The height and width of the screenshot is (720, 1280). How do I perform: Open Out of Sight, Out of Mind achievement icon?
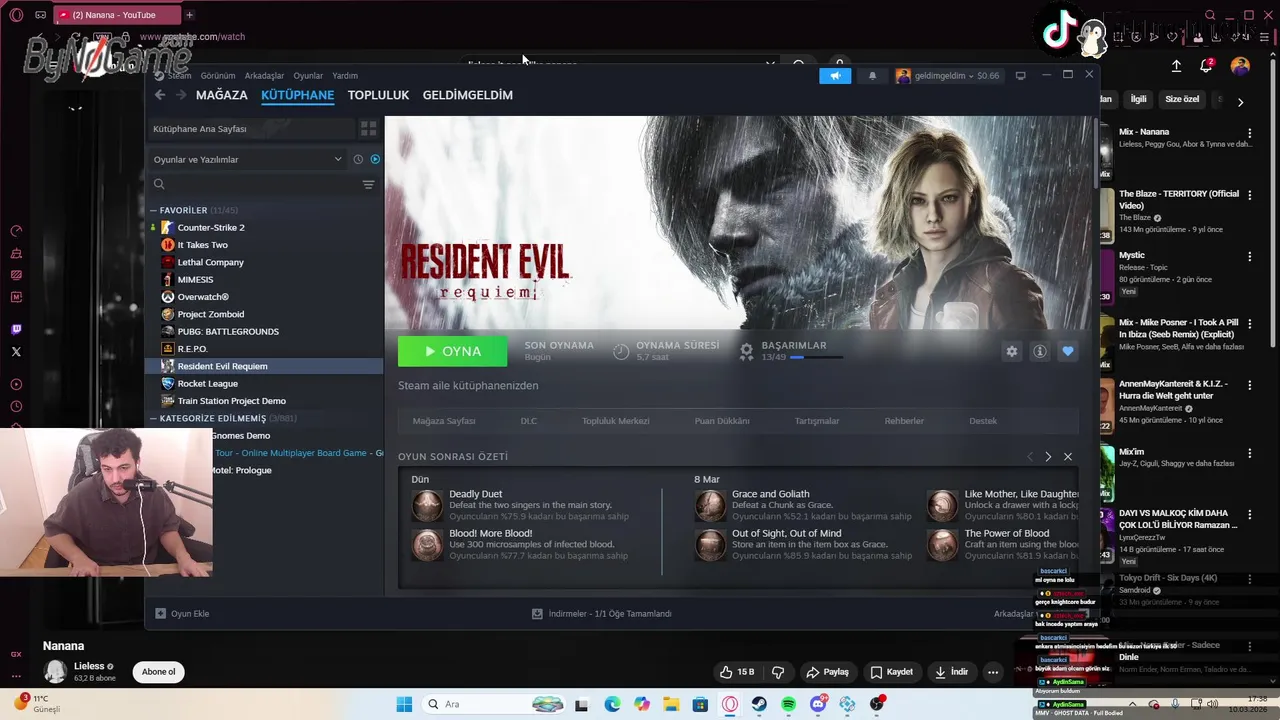(710, 545)
